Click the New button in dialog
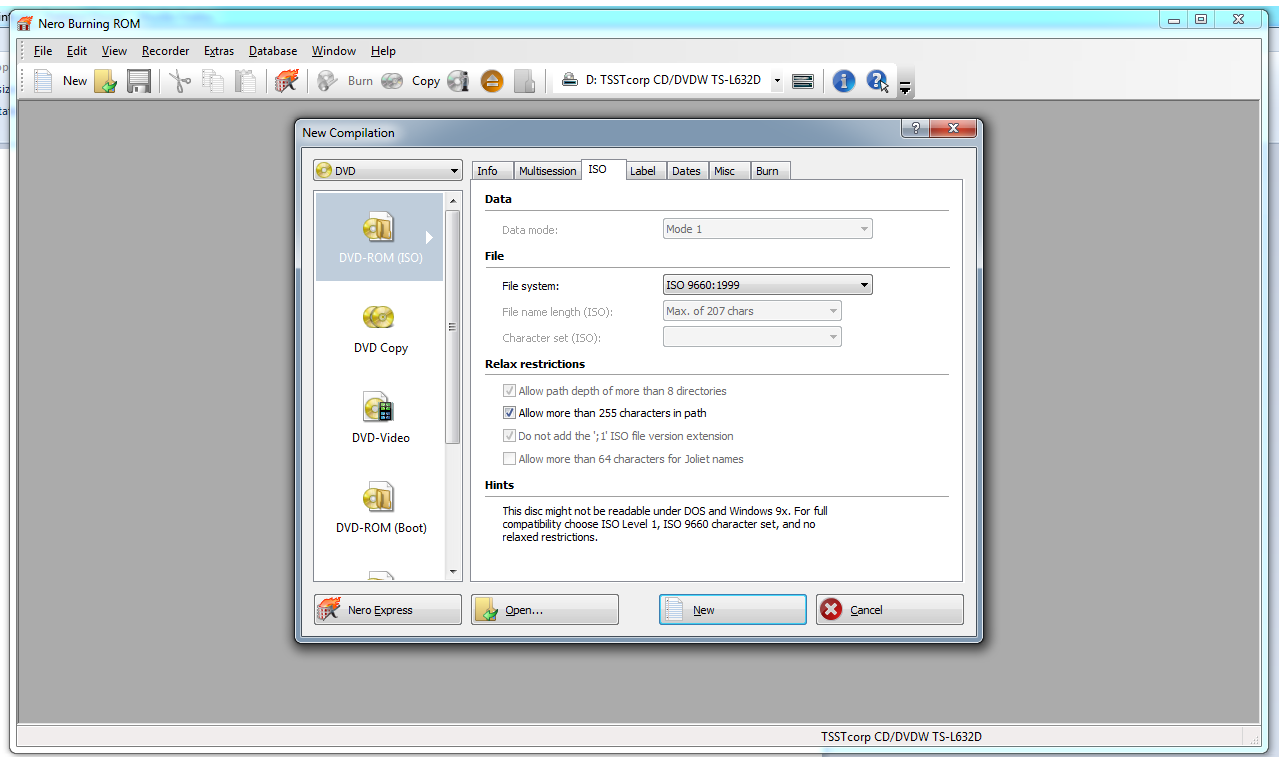 (733, 610)
